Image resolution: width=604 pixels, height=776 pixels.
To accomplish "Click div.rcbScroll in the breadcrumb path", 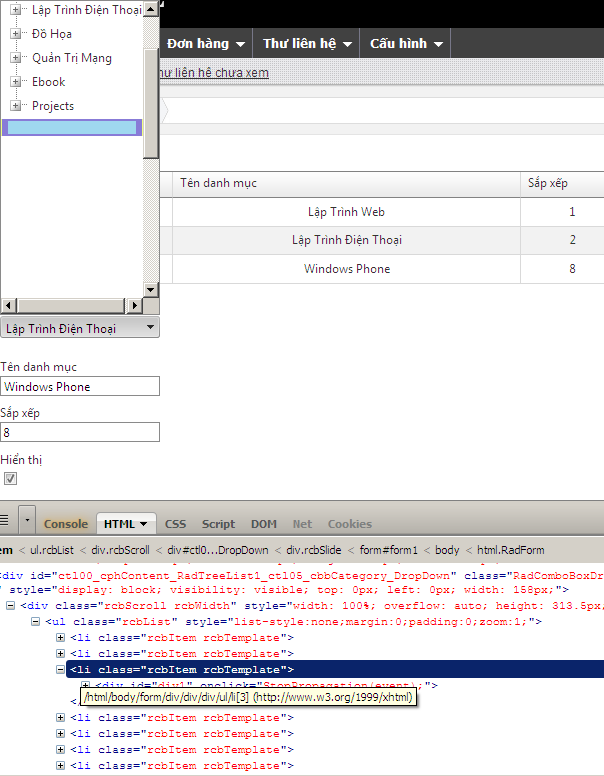I will point(120,550).
